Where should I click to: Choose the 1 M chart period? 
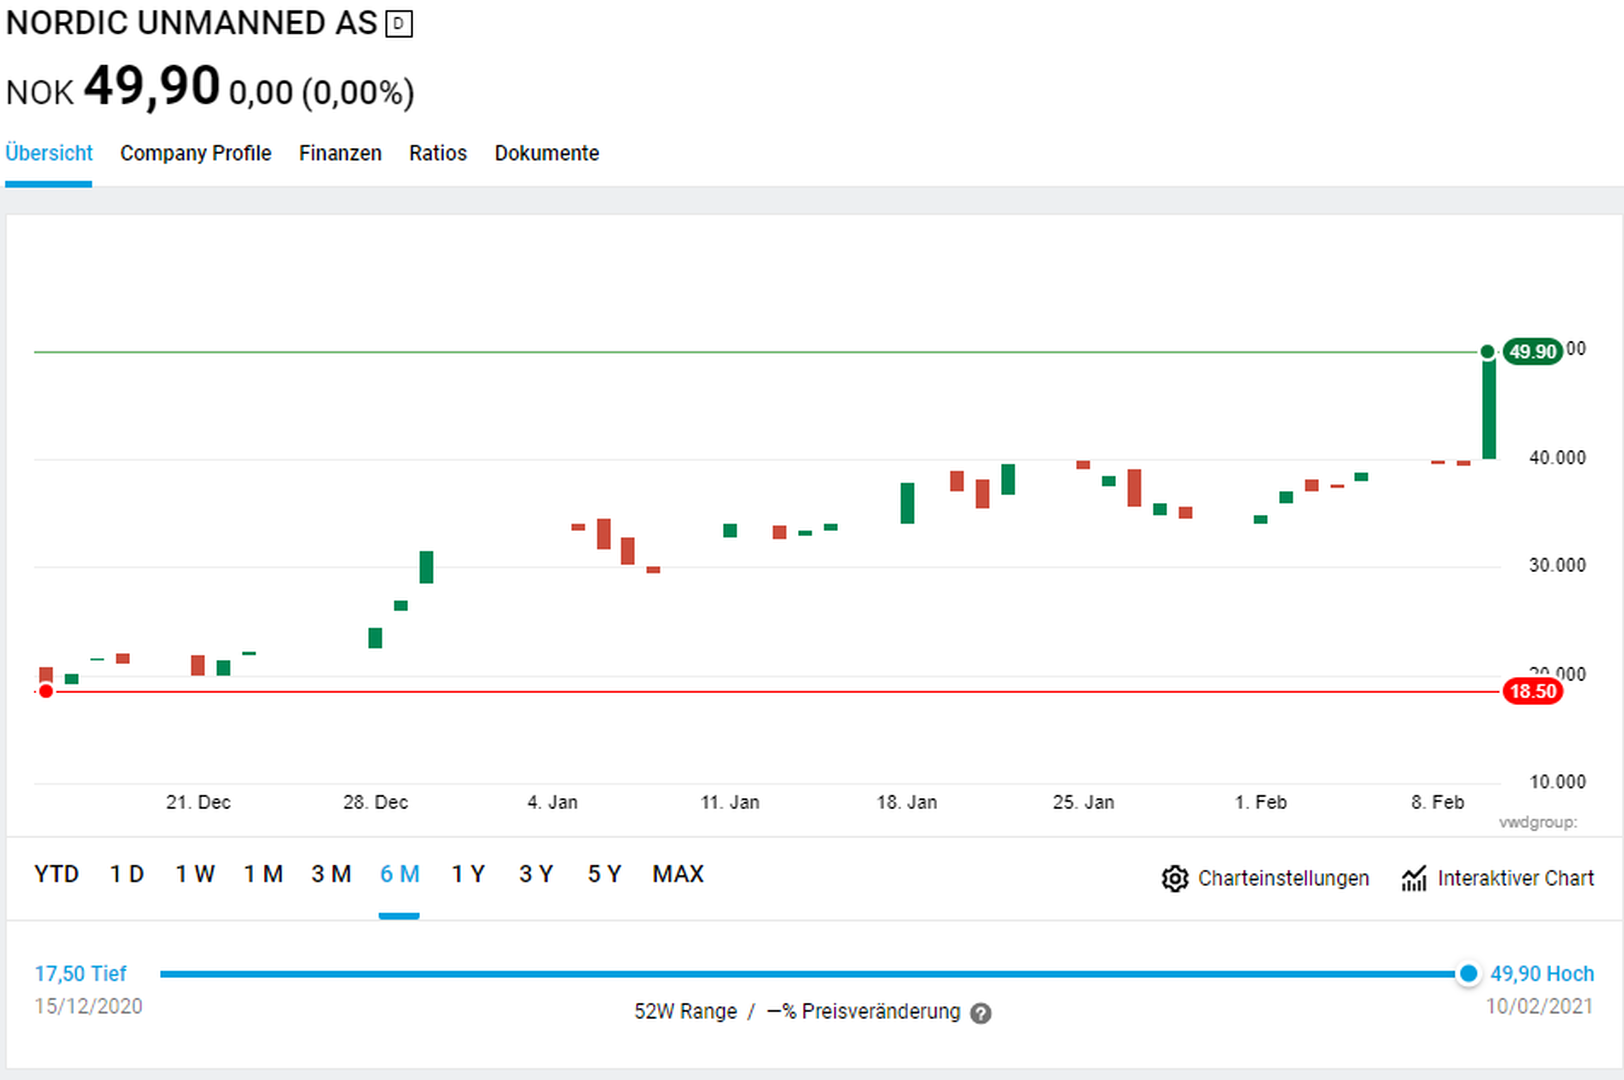point(264,874)
